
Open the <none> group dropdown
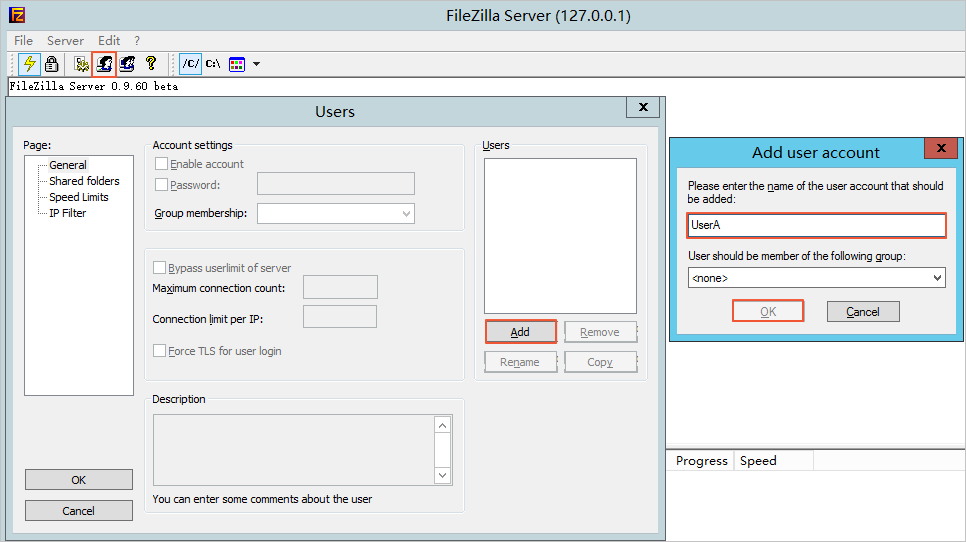[x=816, y=278]
